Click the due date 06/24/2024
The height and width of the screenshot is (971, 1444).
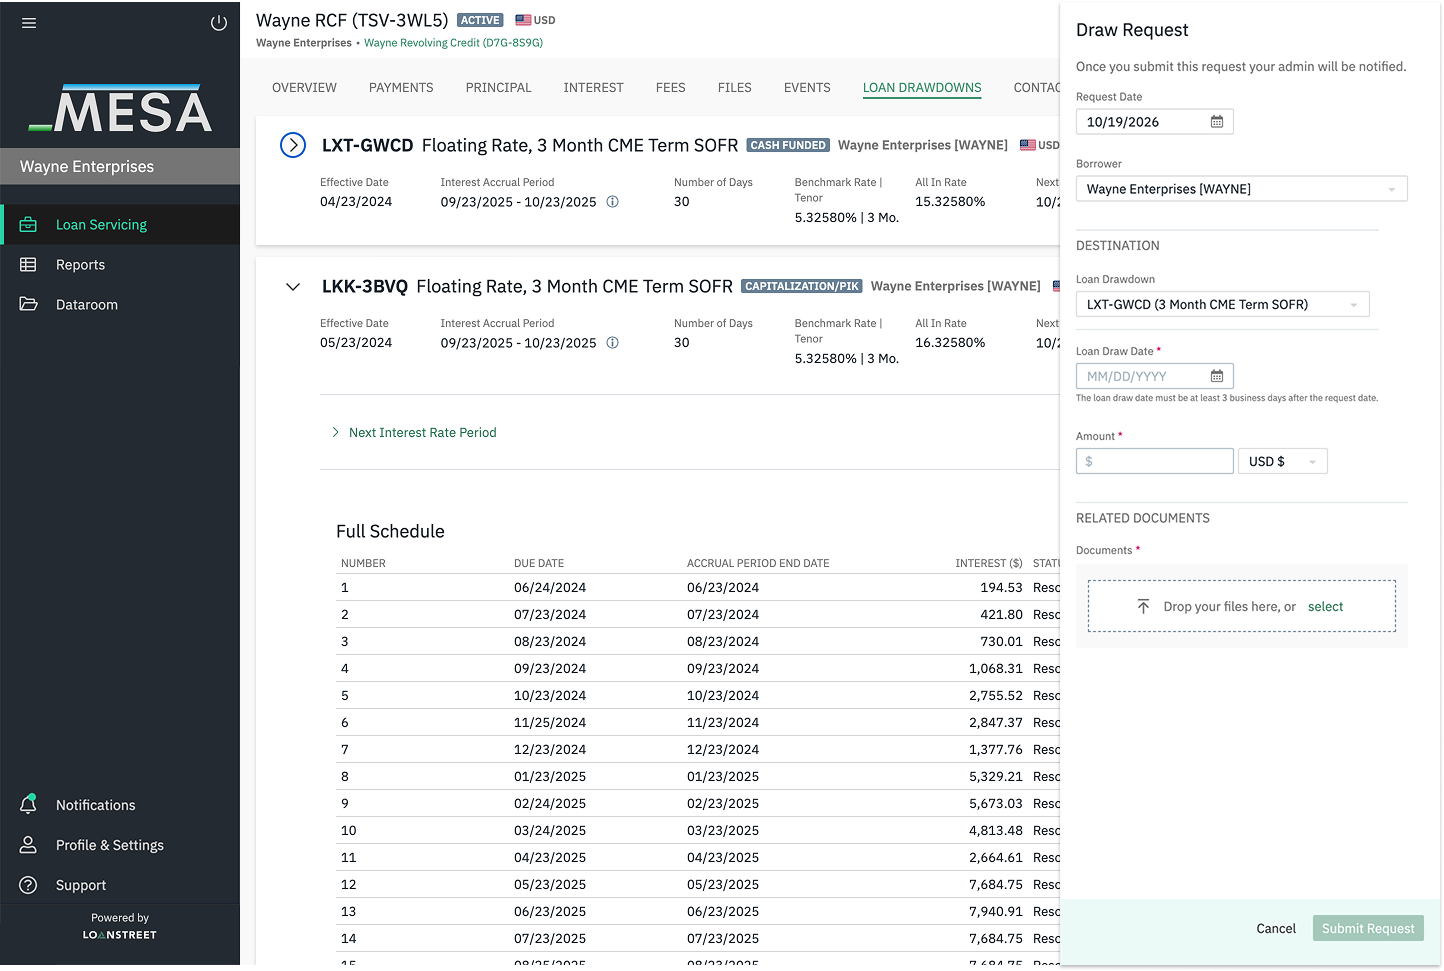click(550, 588)
